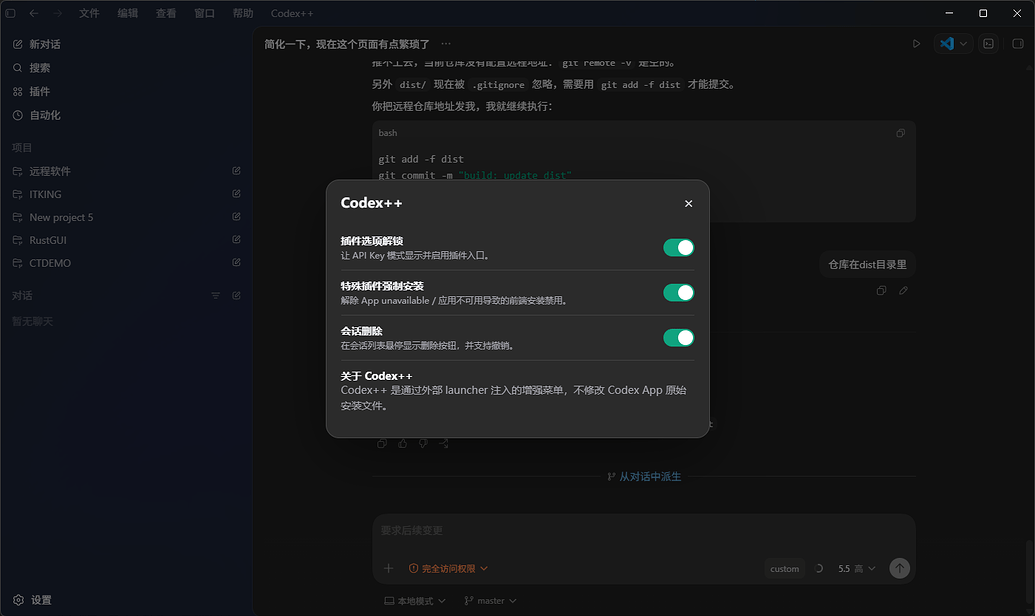Open the conversation title more options

(446, 44)
